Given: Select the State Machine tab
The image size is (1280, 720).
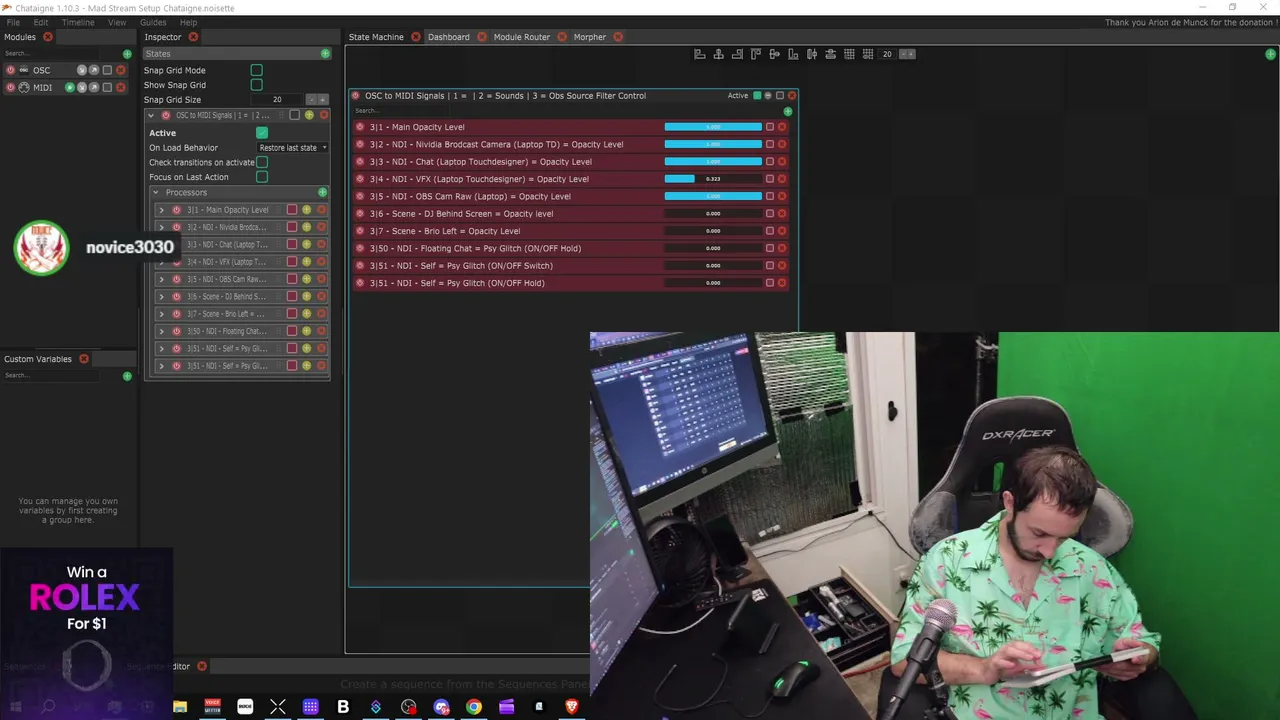Looking at the screenshot, I should point(376,37).
